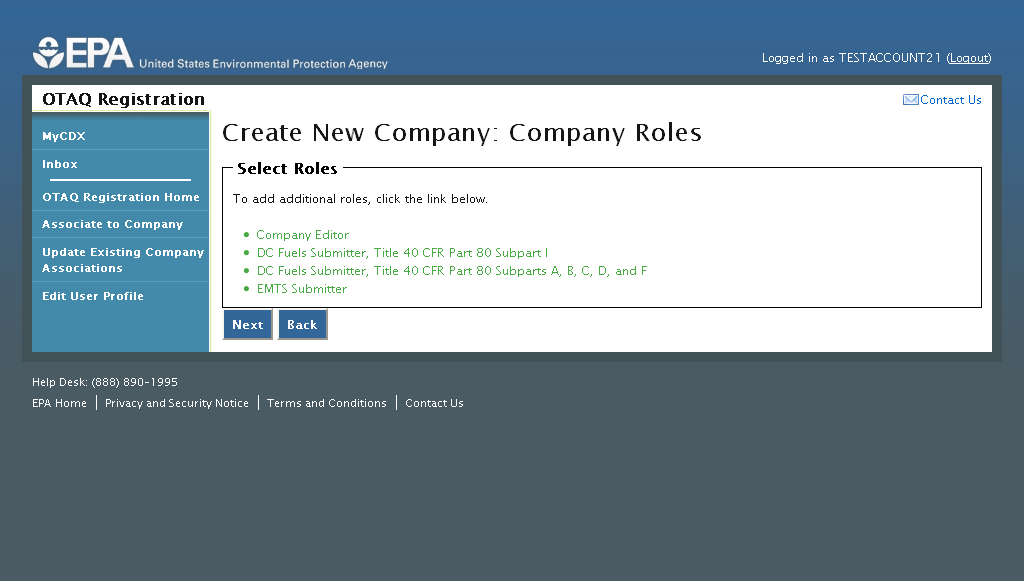The image size is (1024, 581).
Task: Click the Logout link
Action: click(968, 58)
